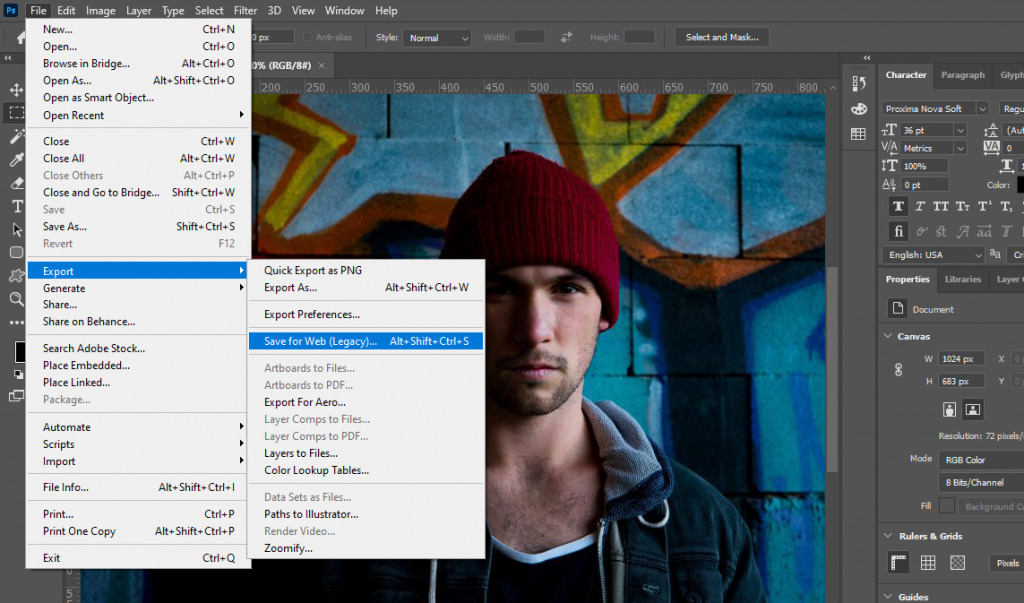This screenshot has height=603, width=1024.
Task: Switch to the Paragraph tab
Action: 963,75
